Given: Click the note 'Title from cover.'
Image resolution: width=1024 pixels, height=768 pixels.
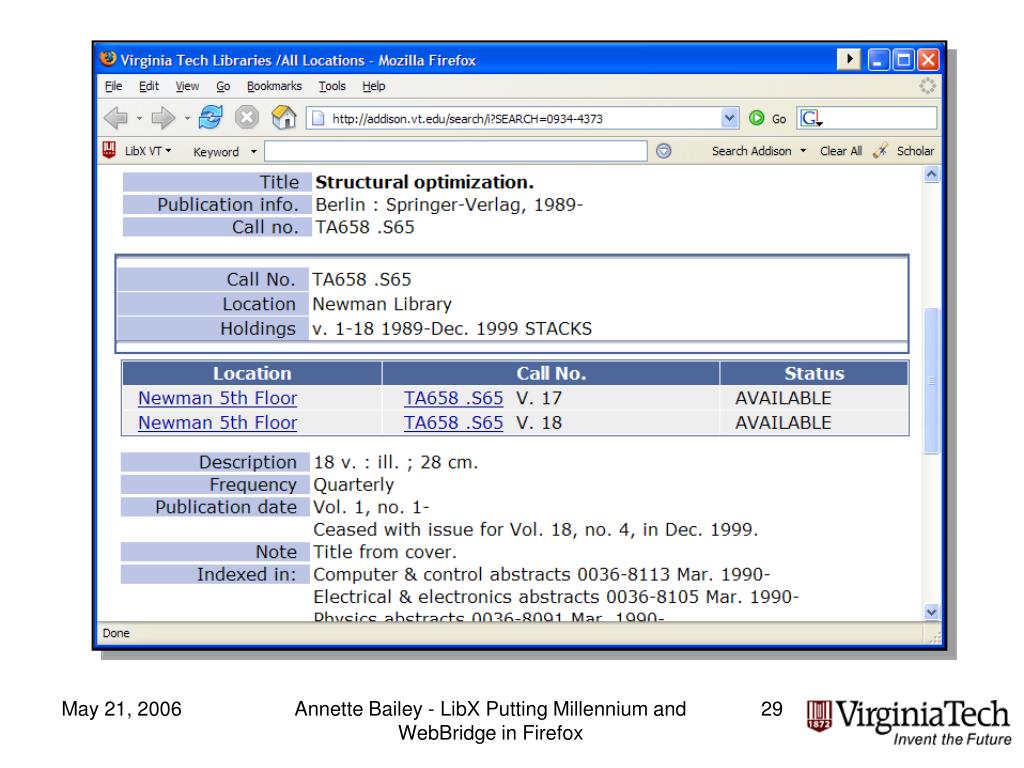Looking at the screenshot, I should 385,552.
